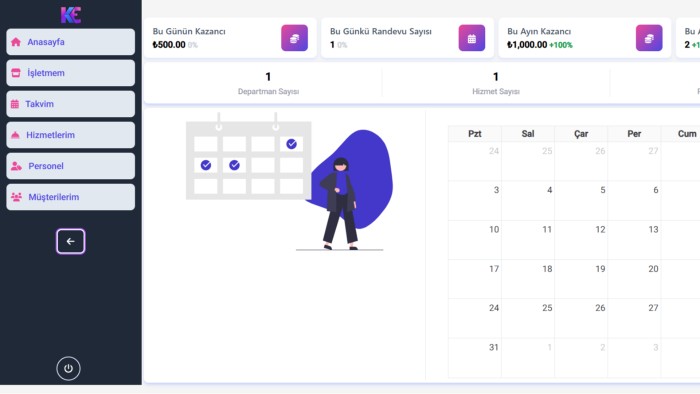Click the calendar illustration image
700x394 pixels.
tap(289, 181)
